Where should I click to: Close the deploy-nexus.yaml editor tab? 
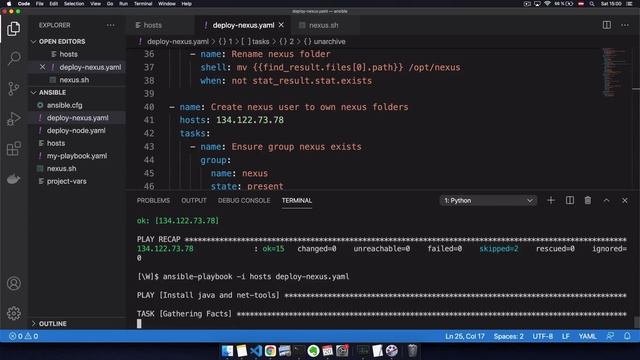281,25
